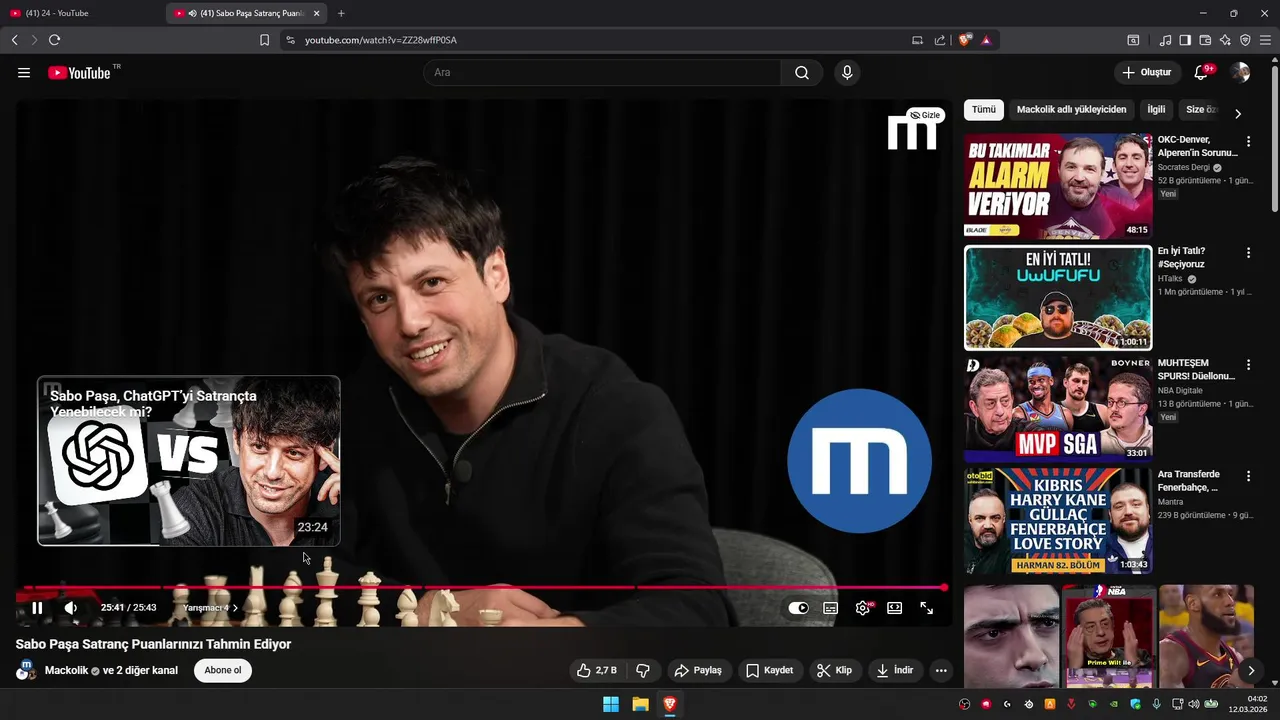Click the Mackolik channel end-screen logo

(x=860, y=461)
